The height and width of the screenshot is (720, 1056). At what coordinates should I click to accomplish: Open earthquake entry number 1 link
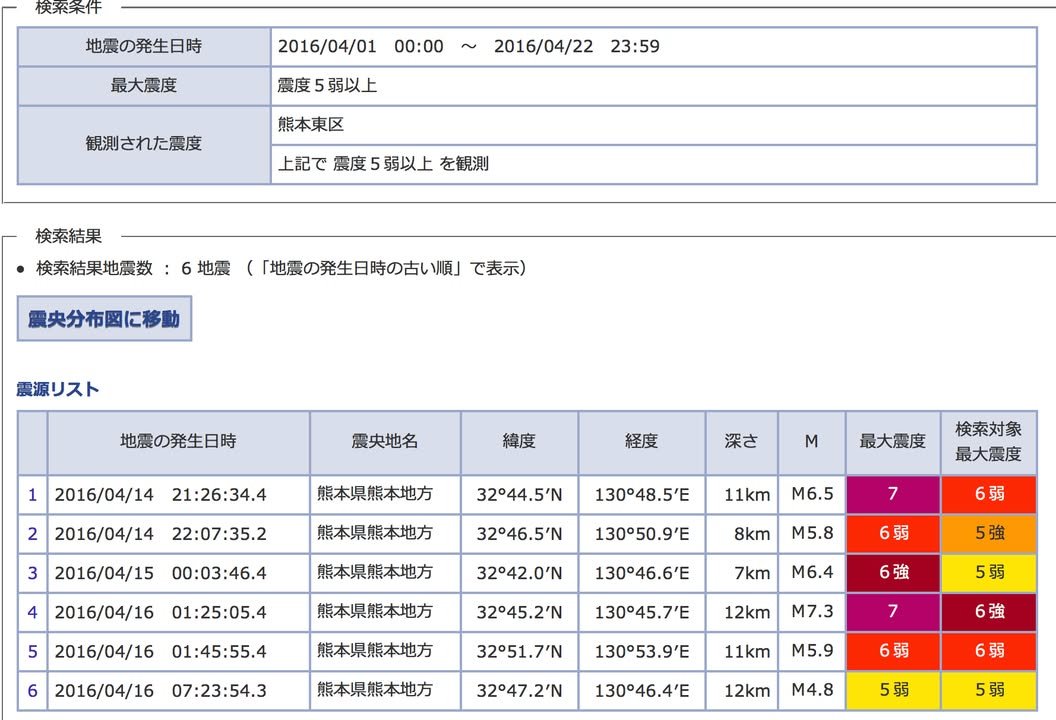[x=32, y=494]
